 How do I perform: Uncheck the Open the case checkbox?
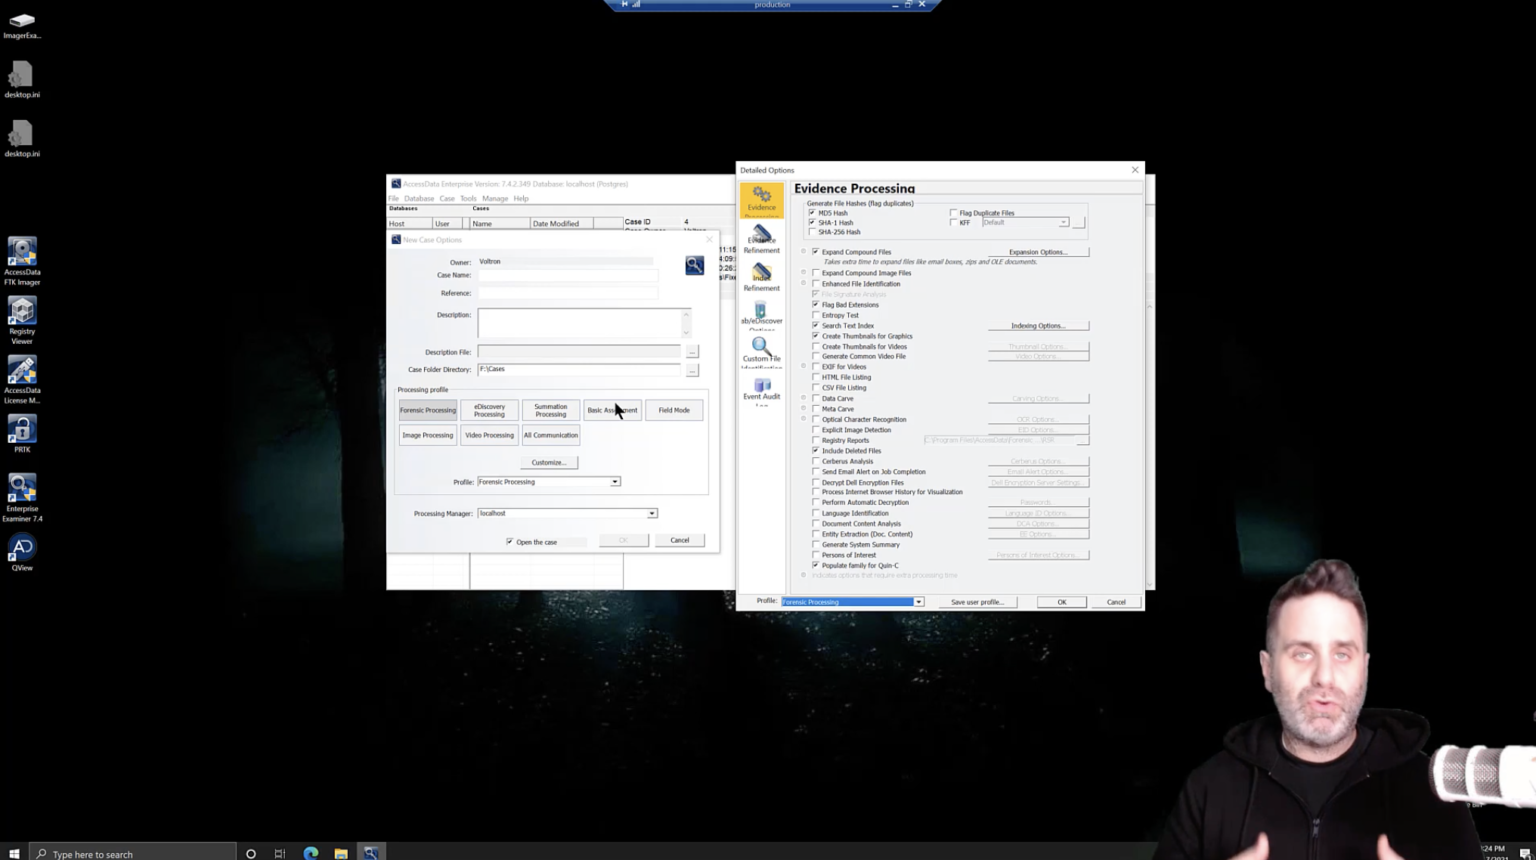[510, 541]
